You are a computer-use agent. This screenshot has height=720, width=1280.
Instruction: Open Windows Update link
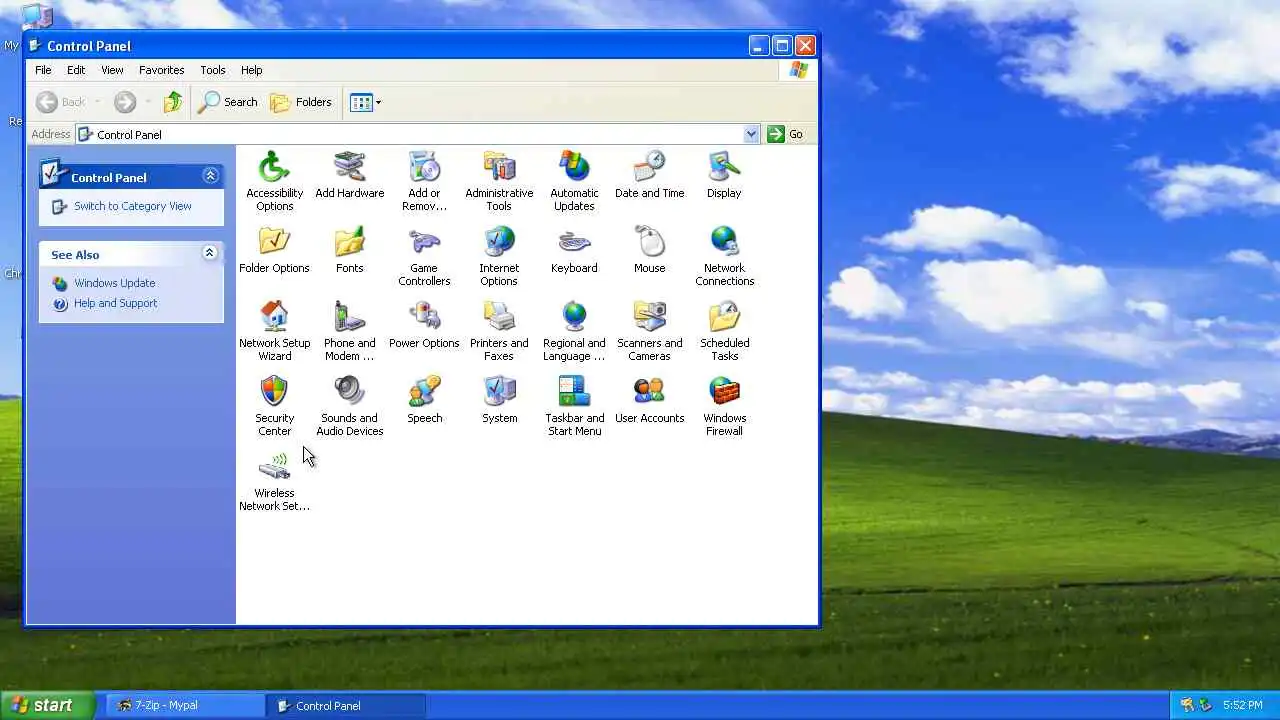click(114, 283)
